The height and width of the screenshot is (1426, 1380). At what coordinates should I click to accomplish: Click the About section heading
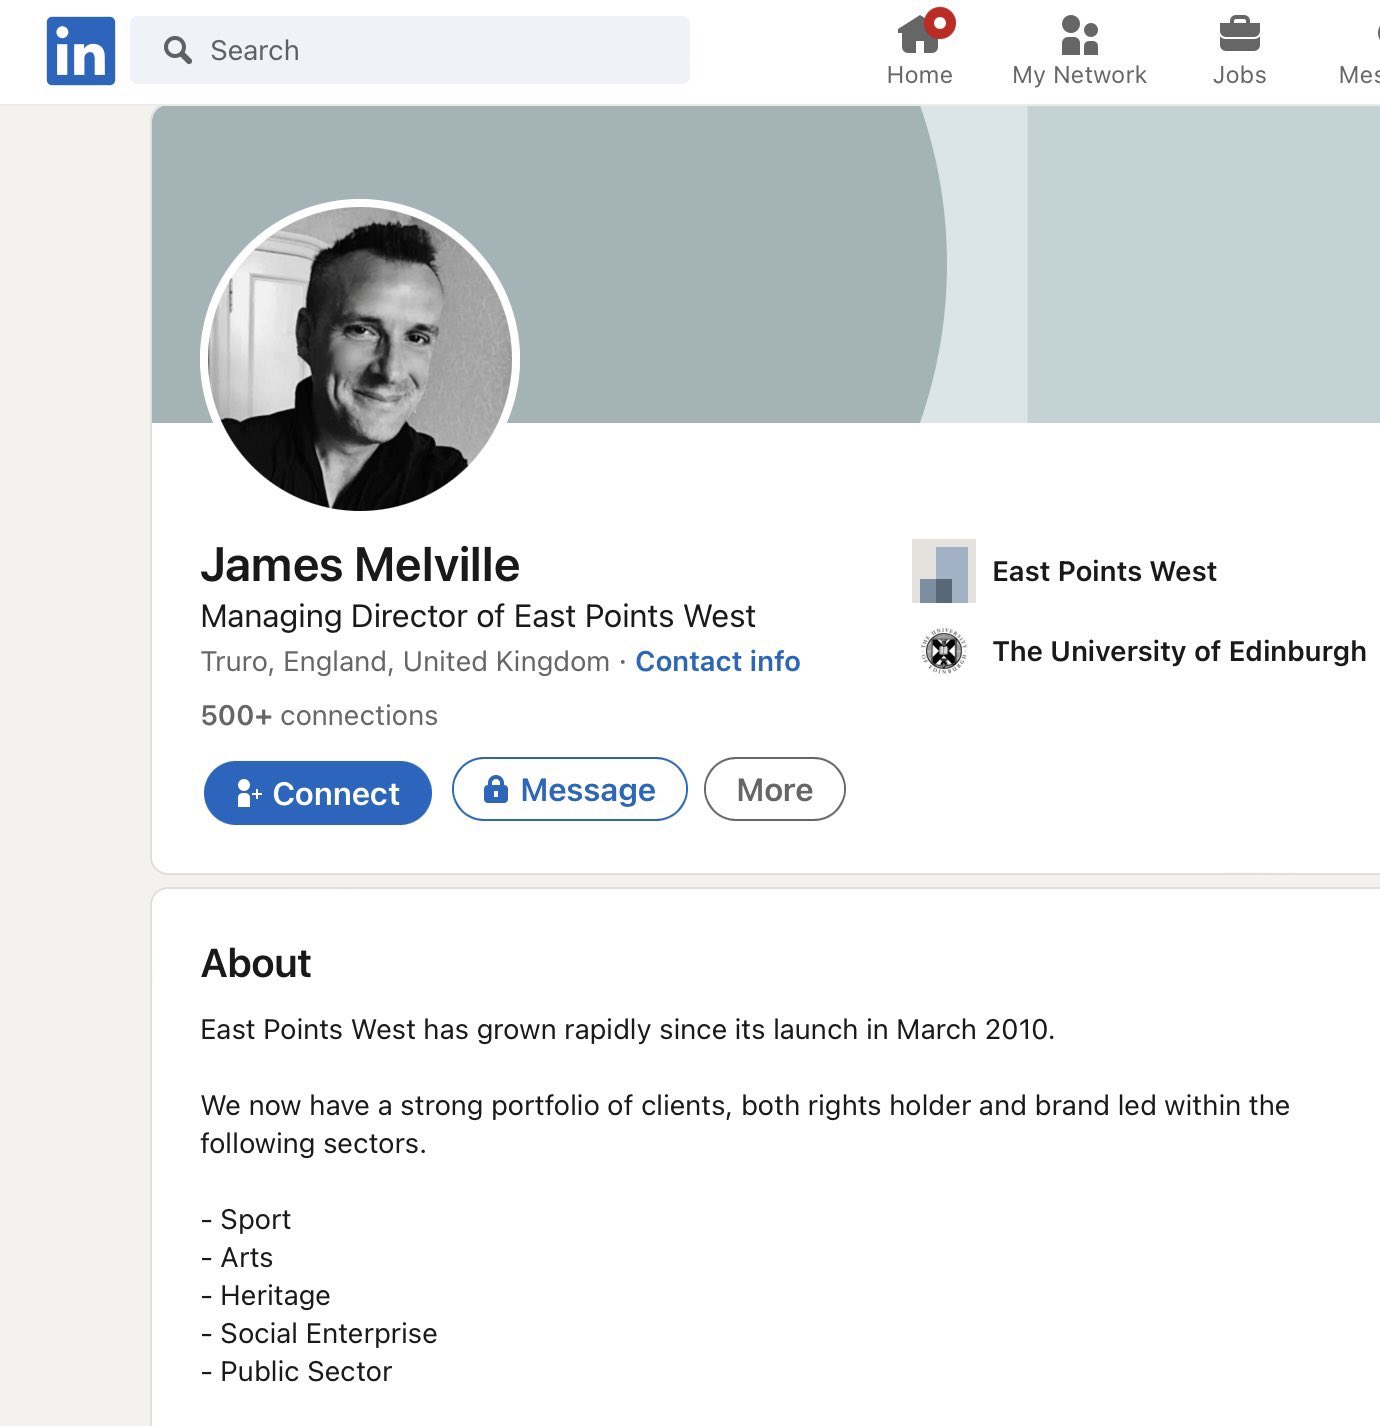click(256, 963)
